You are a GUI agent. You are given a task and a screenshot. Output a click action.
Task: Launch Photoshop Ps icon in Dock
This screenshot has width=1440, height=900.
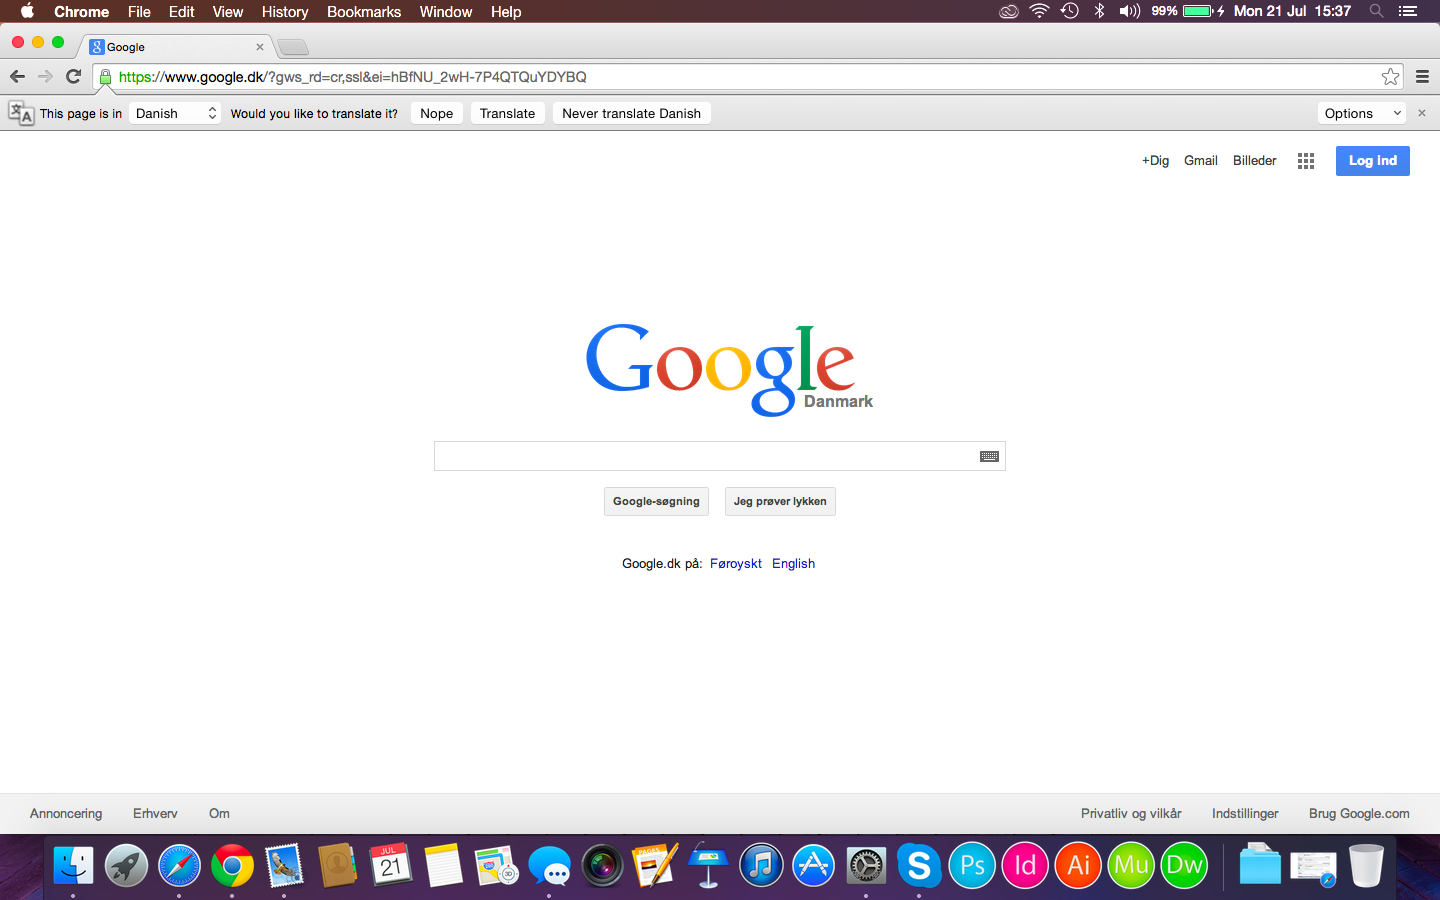click(972, 865)
